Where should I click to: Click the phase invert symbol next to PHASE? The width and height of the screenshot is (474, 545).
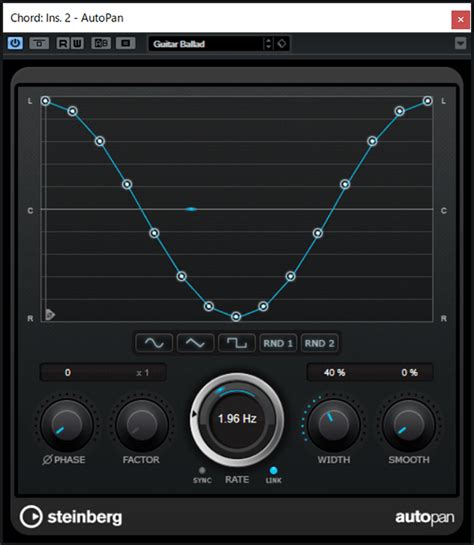pyautogui.click(x=47, y=460)
